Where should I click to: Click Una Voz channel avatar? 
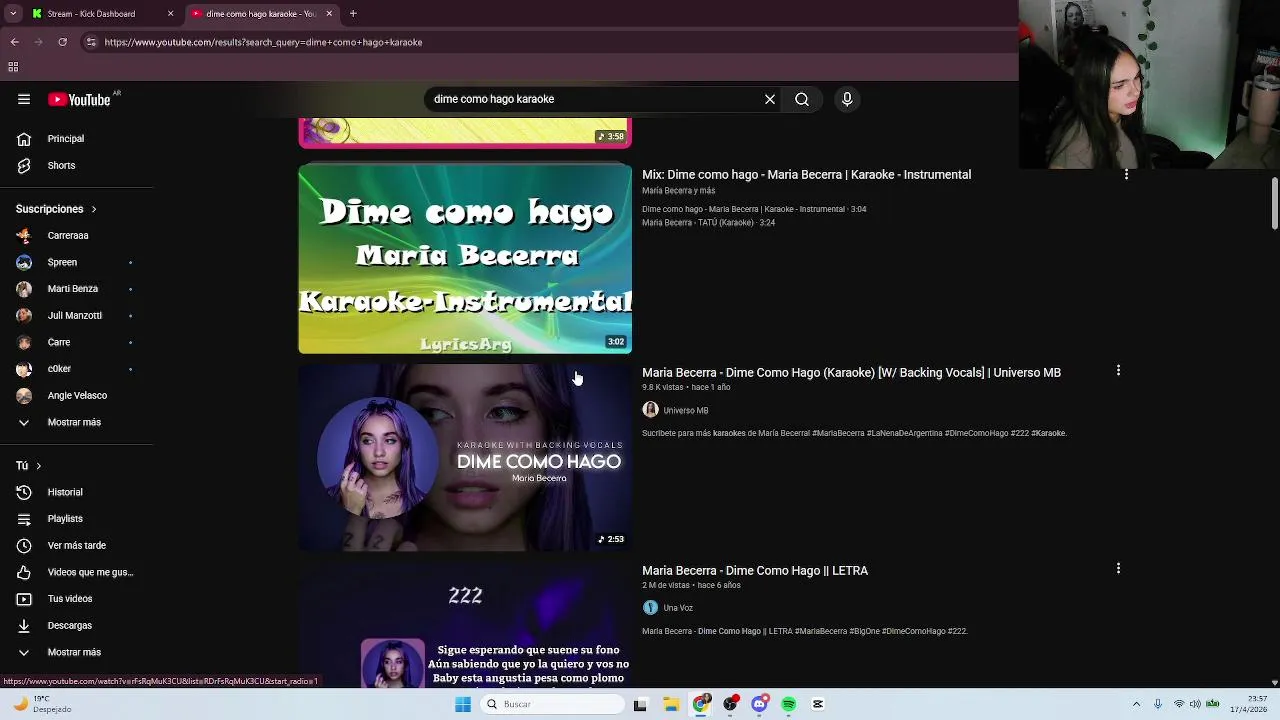coord(650,607)
